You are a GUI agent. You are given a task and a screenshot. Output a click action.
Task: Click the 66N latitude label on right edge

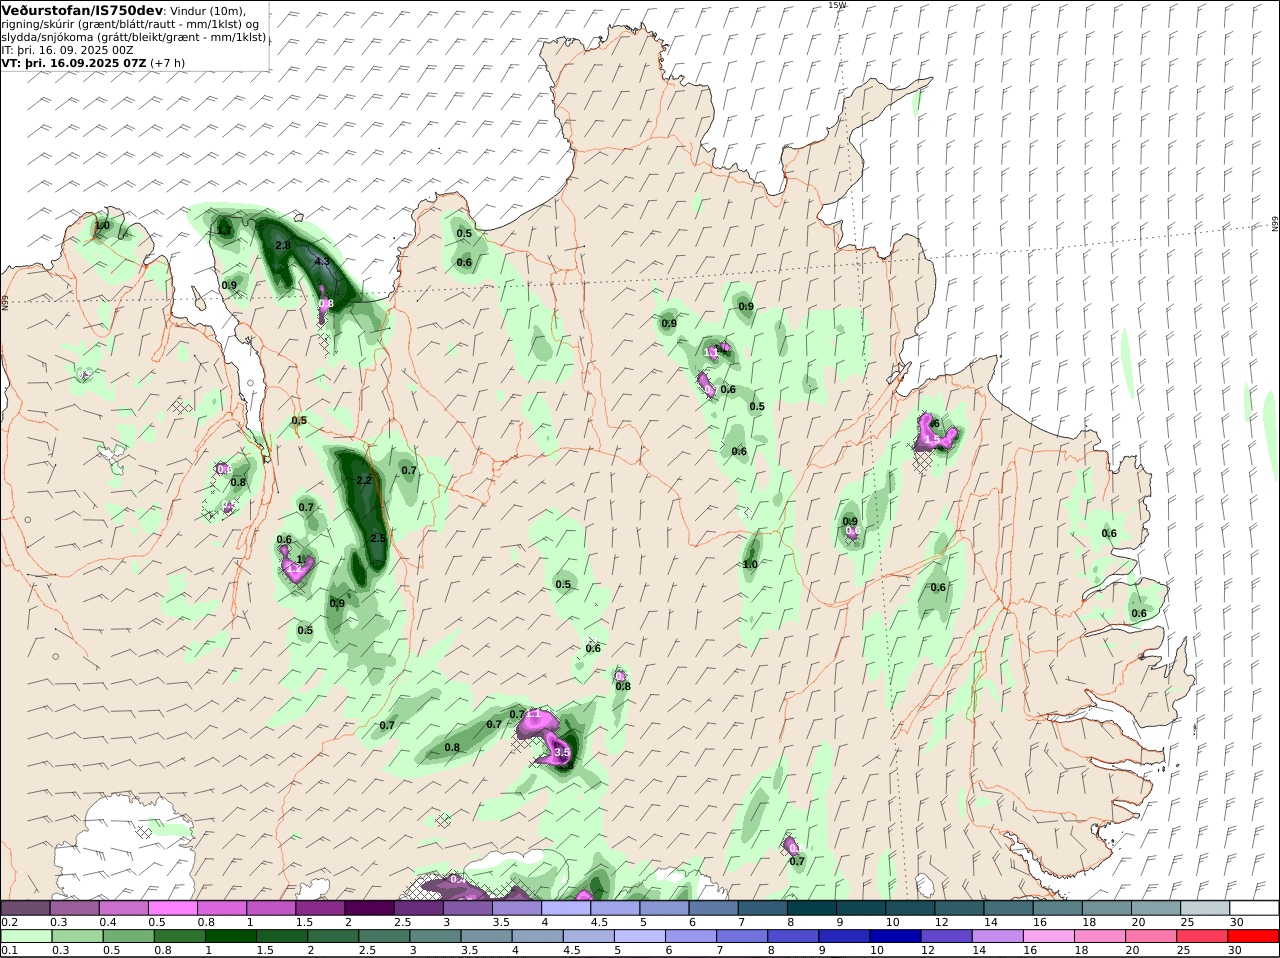point(1275,224)
